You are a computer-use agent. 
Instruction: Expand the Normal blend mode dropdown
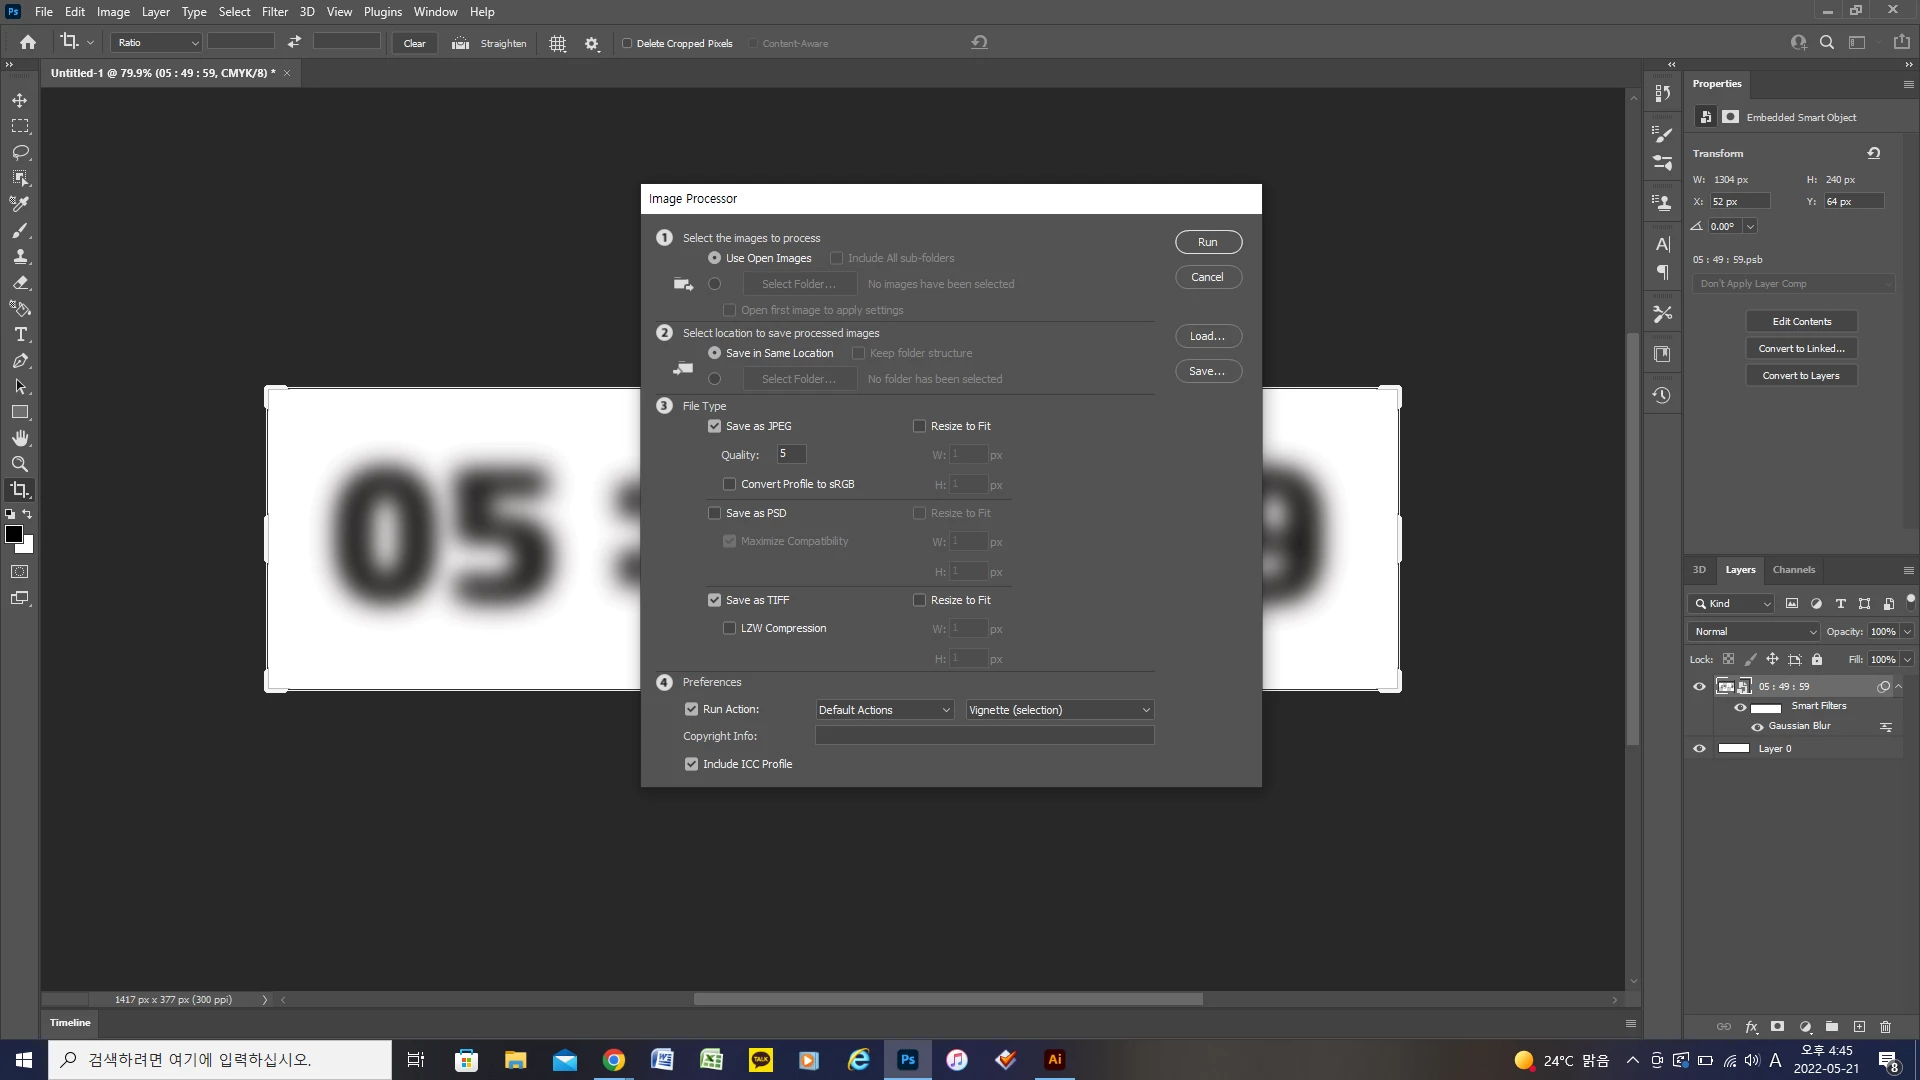point(1755,631)
